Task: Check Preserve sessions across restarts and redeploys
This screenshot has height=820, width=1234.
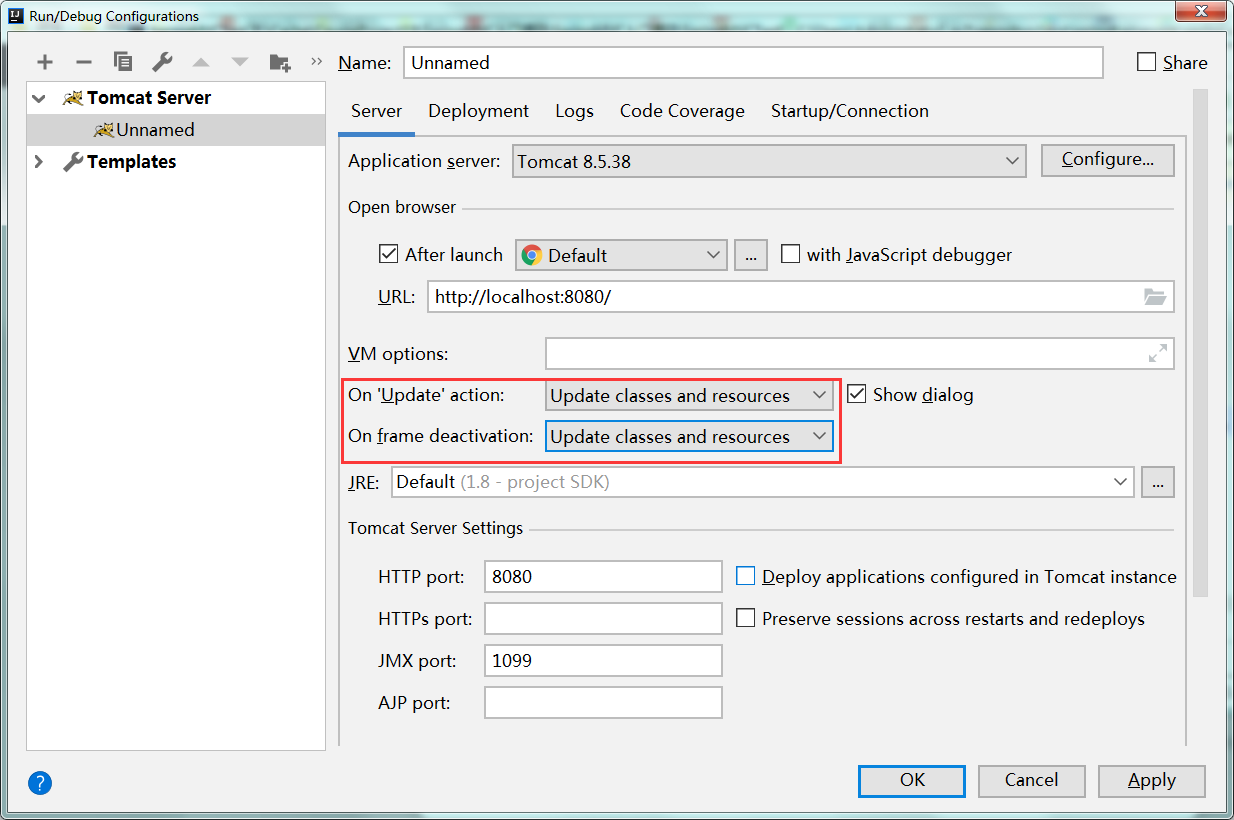Action: (745, 618)
